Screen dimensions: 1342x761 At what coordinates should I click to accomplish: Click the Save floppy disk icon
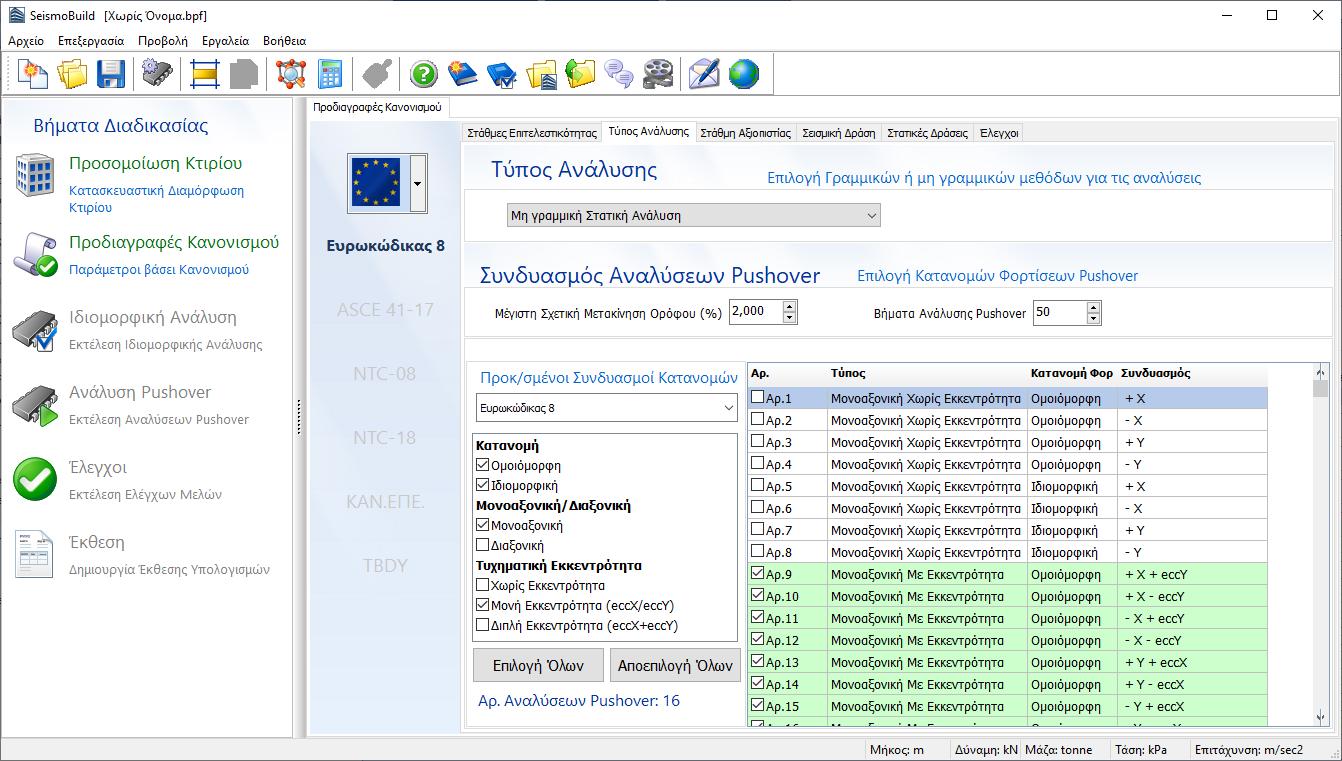110,74
